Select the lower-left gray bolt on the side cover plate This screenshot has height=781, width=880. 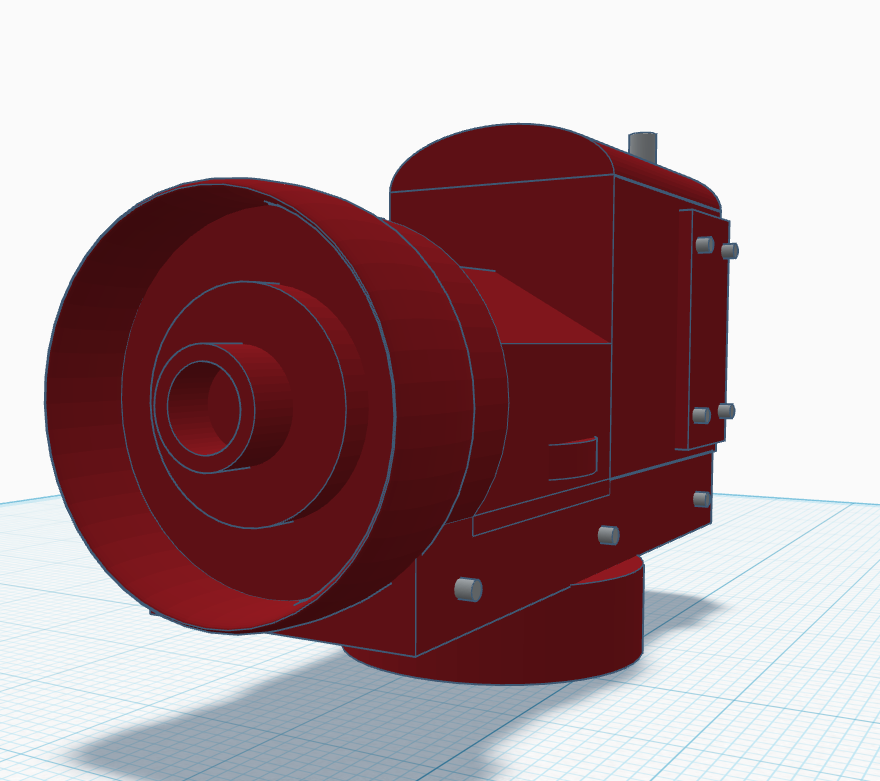(701, 415)
